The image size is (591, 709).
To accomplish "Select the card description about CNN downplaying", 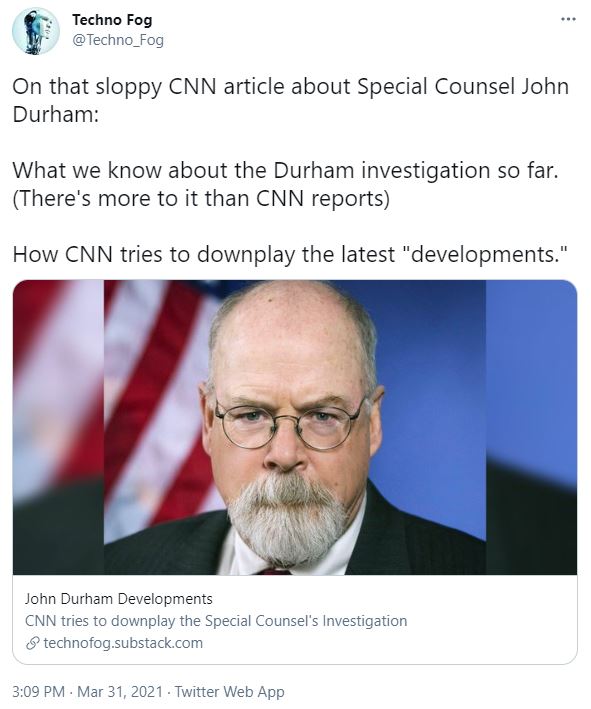I will (x=216, y=621).
